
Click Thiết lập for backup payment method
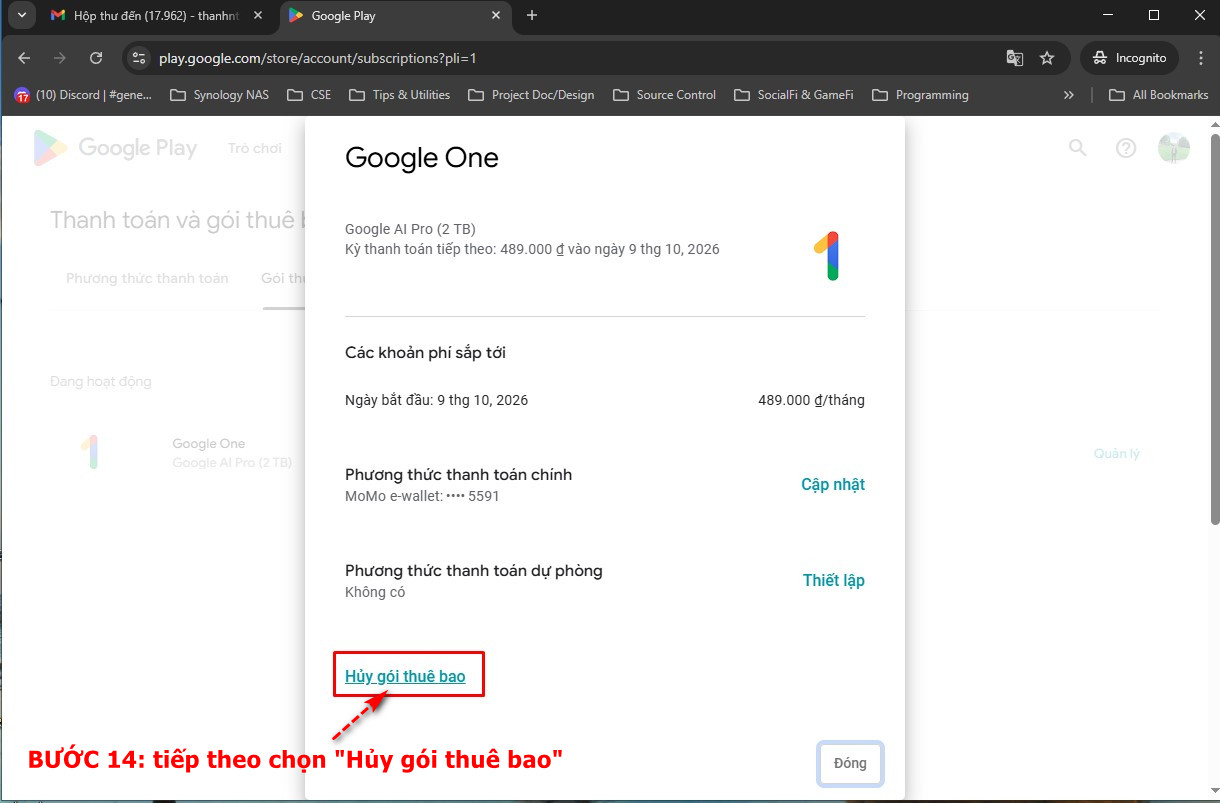click(833, 581)
